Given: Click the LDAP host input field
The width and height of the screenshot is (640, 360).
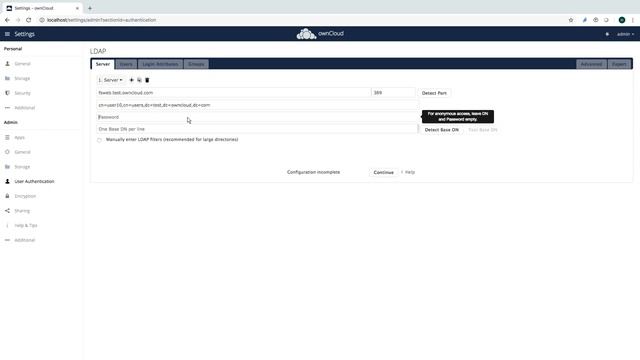Looking at the screenshot, I should pos(233,93).
